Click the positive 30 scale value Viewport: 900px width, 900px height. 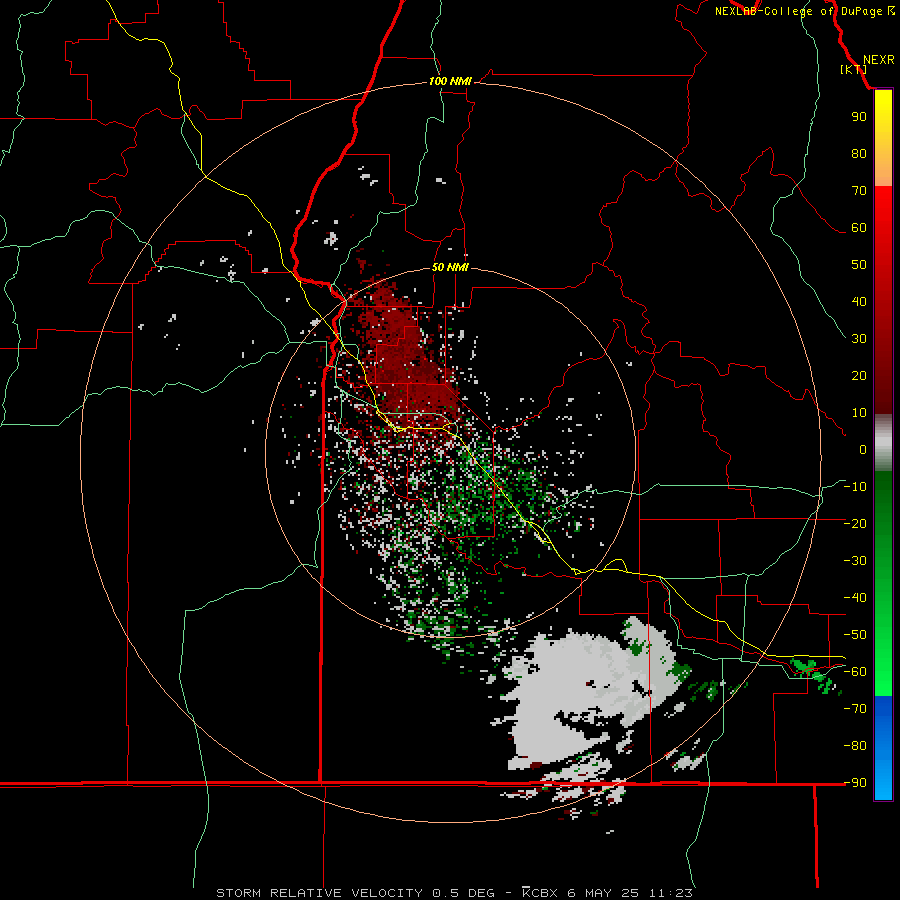[x=859, y=339]
